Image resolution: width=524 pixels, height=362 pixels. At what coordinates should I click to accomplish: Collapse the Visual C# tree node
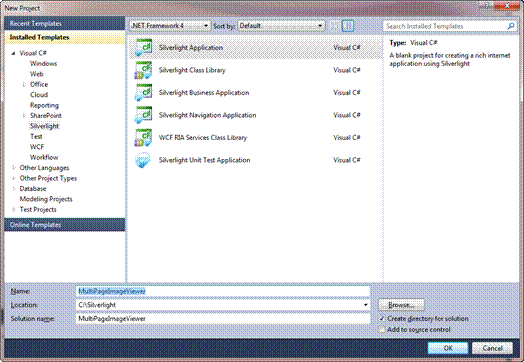(x=14, y=53)
